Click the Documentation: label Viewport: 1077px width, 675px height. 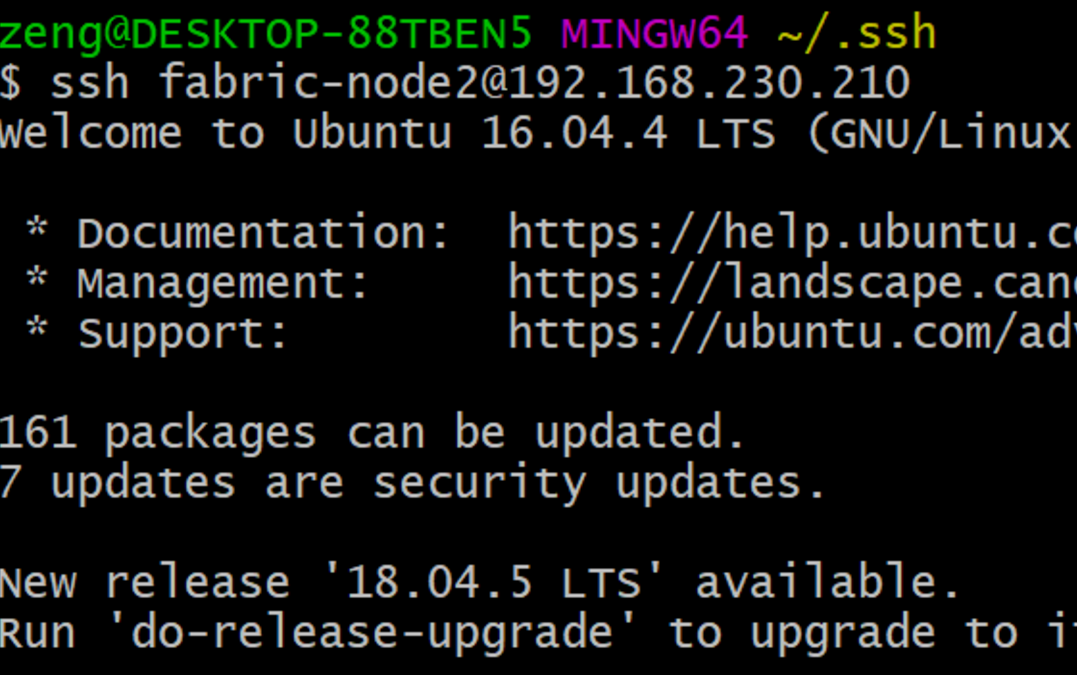pyautogui.click(x=264, y=233)
